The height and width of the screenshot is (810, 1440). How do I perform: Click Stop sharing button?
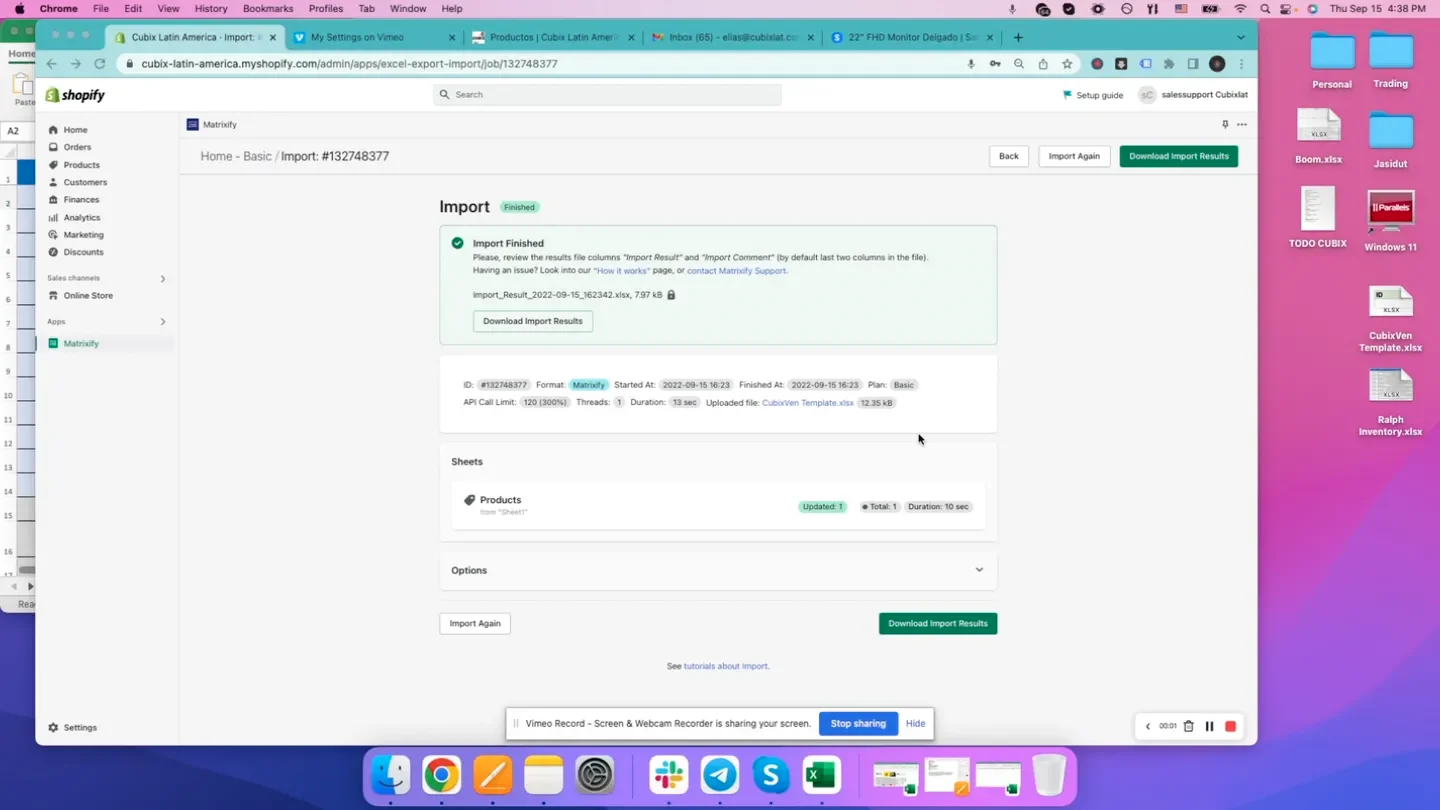point(858,724)
